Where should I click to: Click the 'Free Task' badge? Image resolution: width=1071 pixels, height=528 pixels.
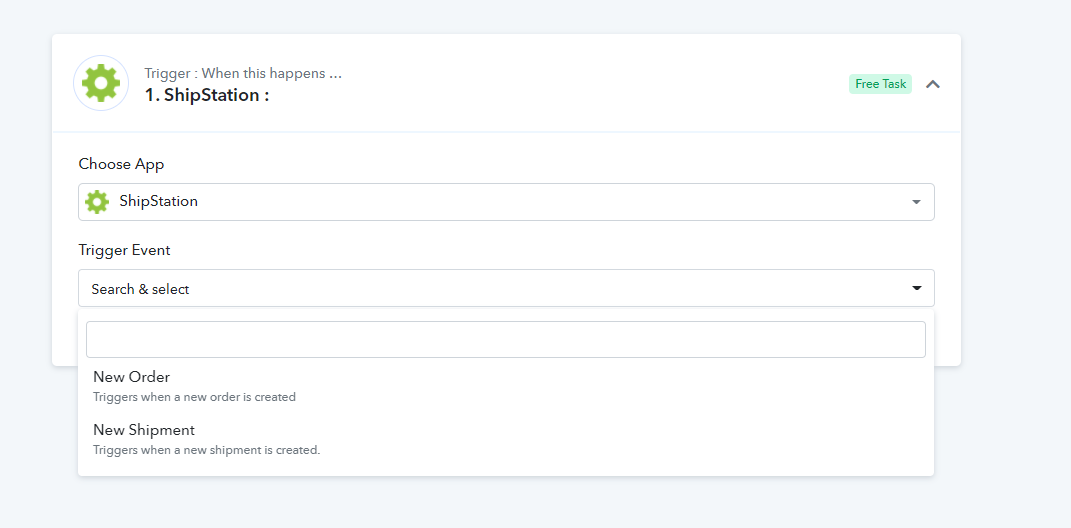(x=880, y=84)
